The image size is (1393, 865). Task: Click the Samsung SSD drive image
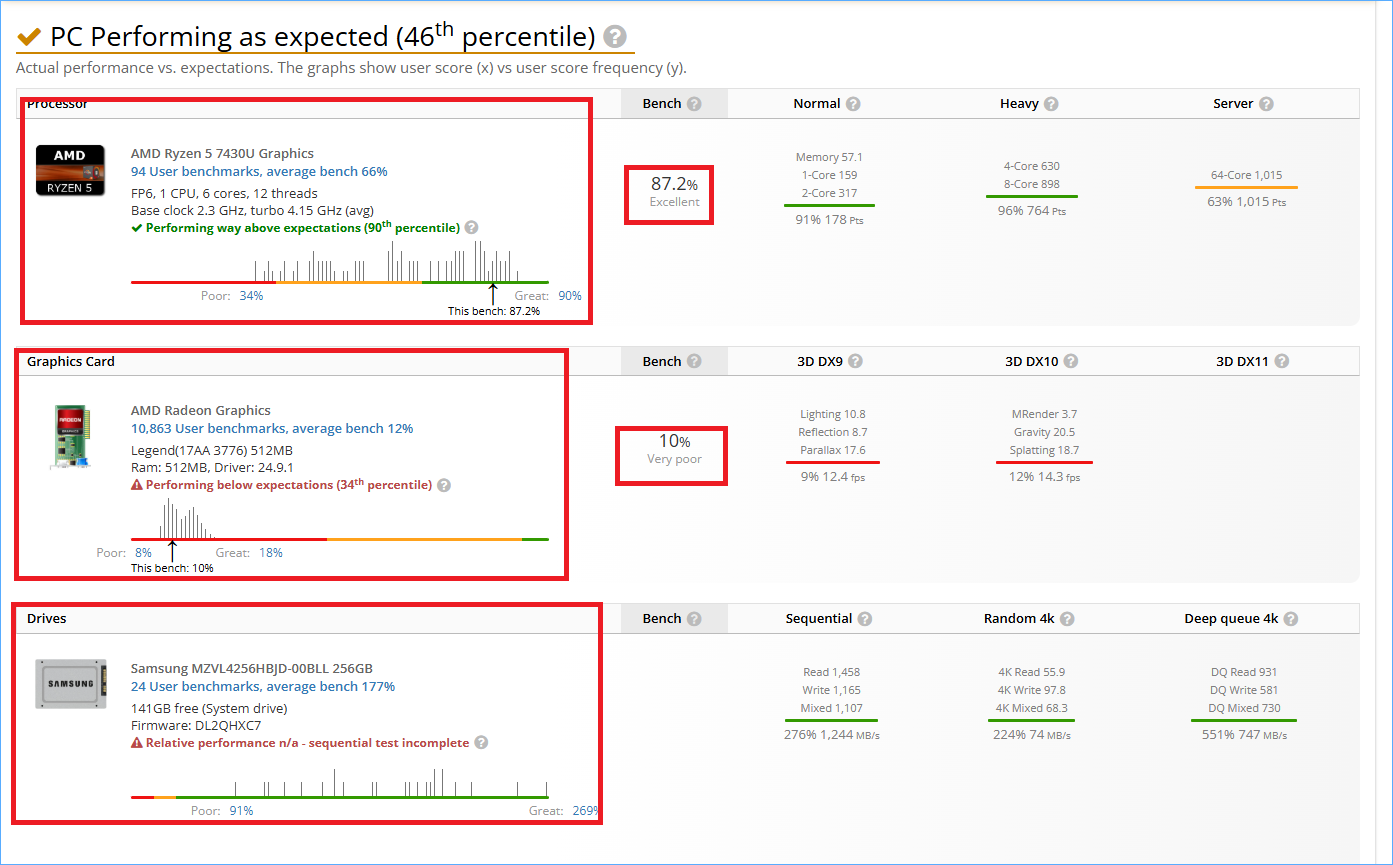[70, 684]
